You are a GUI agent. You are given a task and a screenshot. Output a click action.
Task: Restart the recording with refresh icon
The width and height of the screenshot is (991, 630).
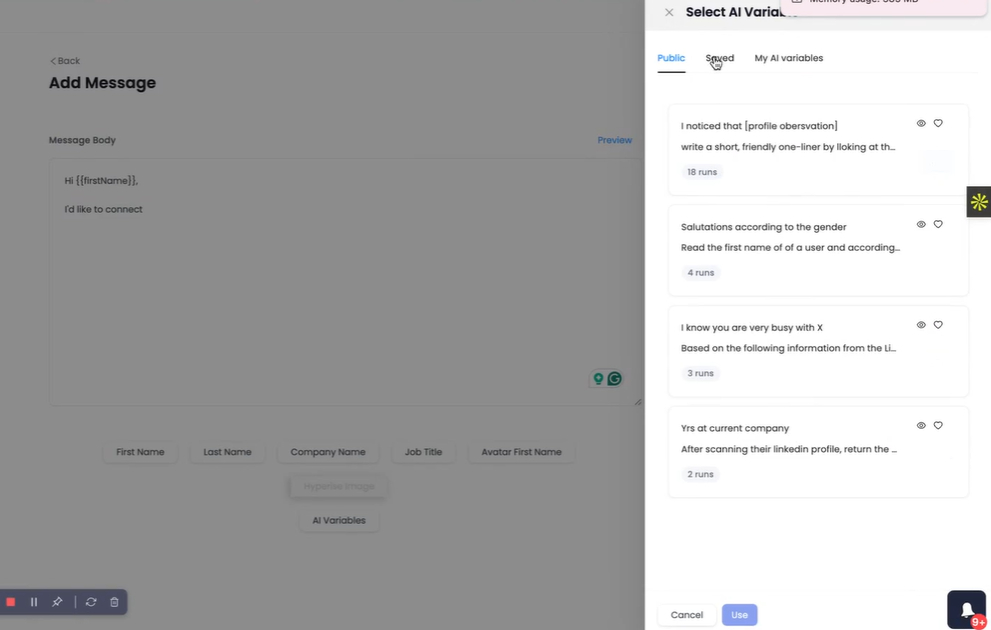(91, 602)
